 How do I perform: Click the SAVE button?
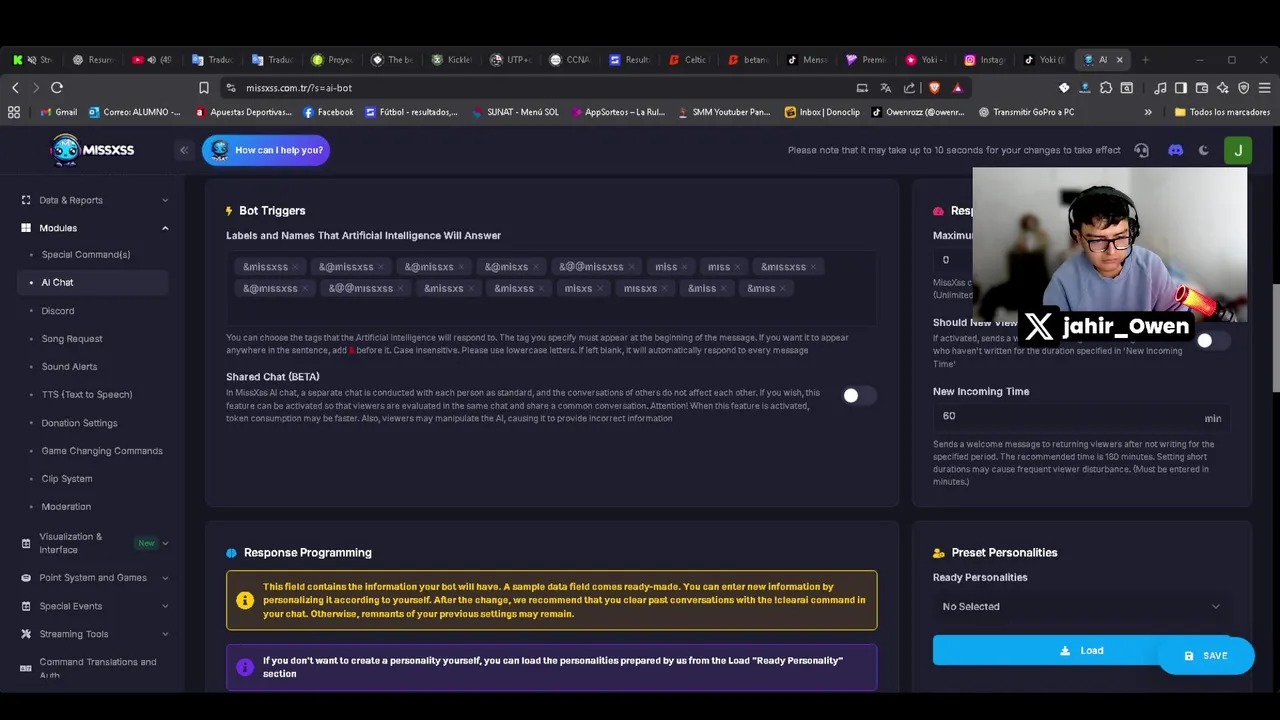coord(1206,656)
